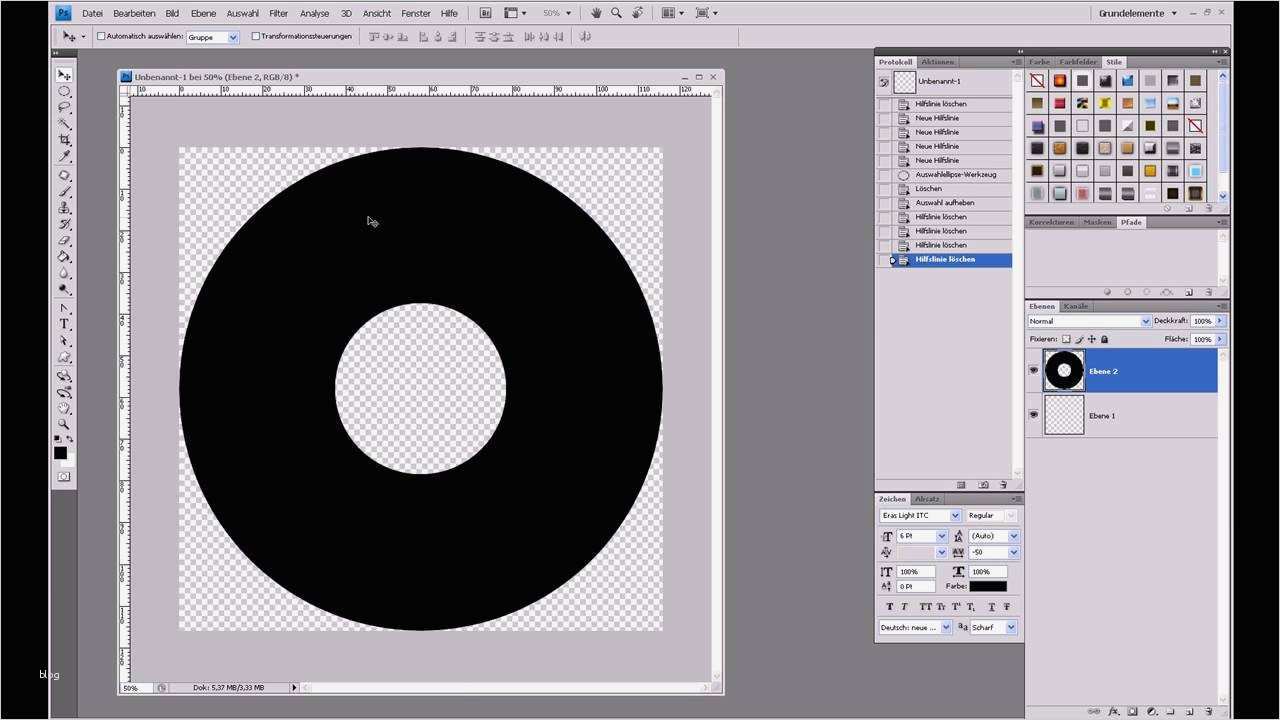Viewport: 1280px width, 720px height.
Task: Open the 'Filter' menu
Action: [x=279, y=13]
